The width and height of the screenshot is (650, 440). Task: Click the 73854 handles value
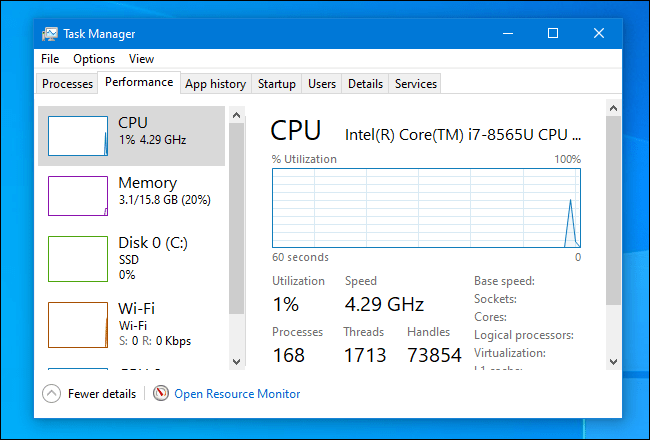434,355
